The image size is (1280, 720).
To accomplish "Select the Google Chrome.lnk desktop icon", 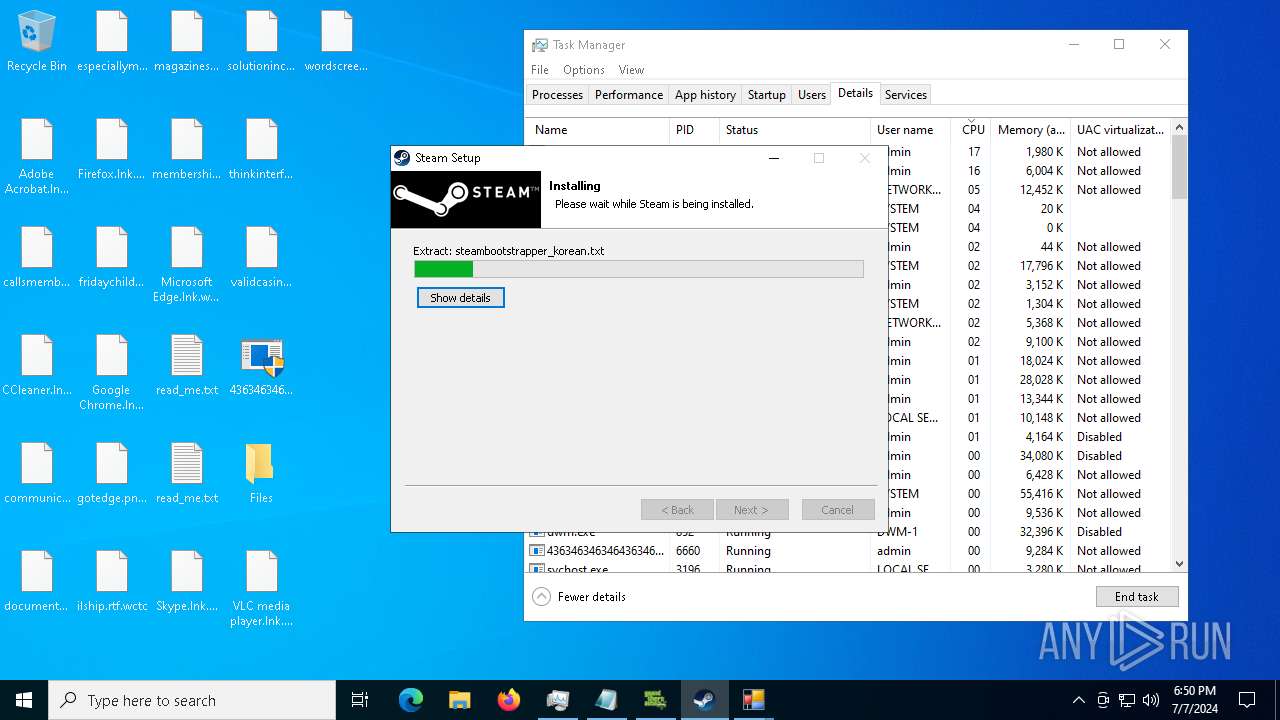I will (112, 373).
